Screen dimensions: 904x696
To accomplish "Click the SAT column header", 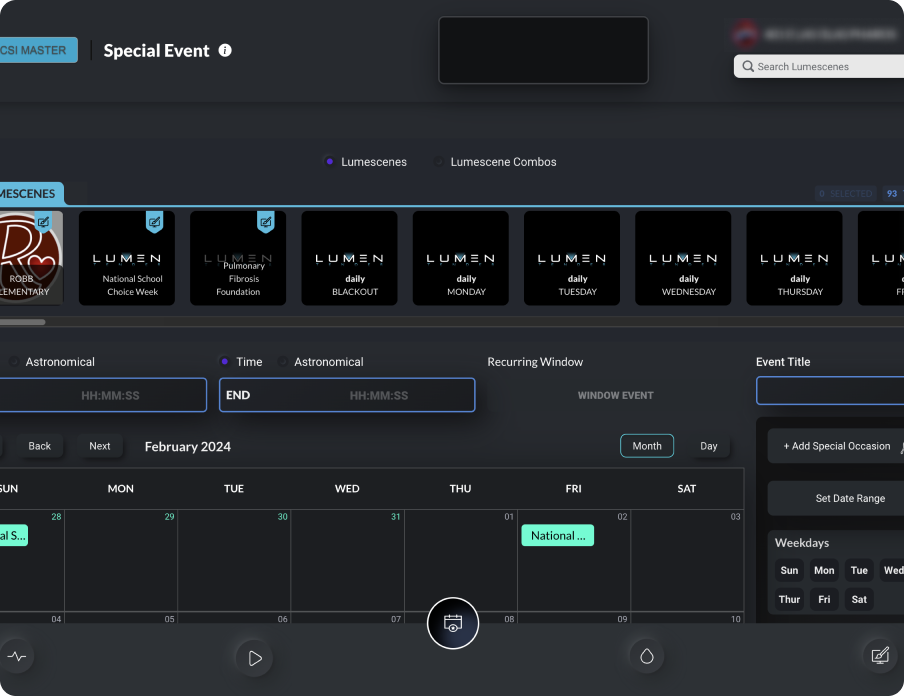I will [686, 488].
